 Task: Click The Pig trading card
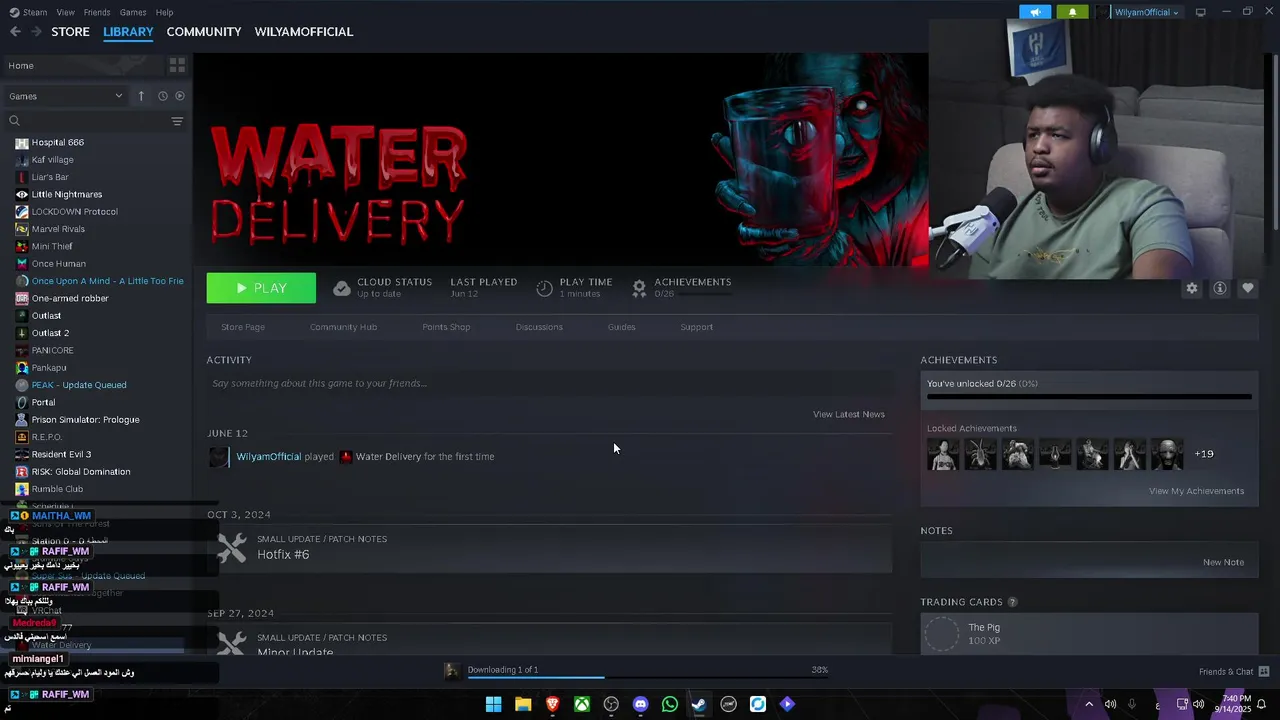coord(1089,634)
